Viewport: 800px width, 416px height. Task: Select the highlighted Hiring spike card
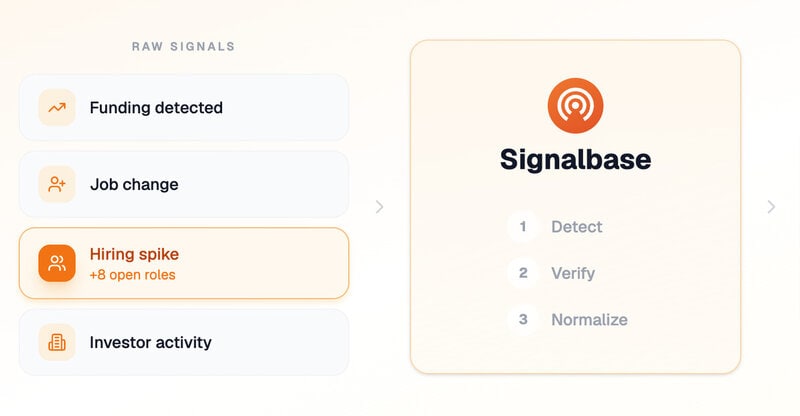pyautogui.click(x=184, y=263)
